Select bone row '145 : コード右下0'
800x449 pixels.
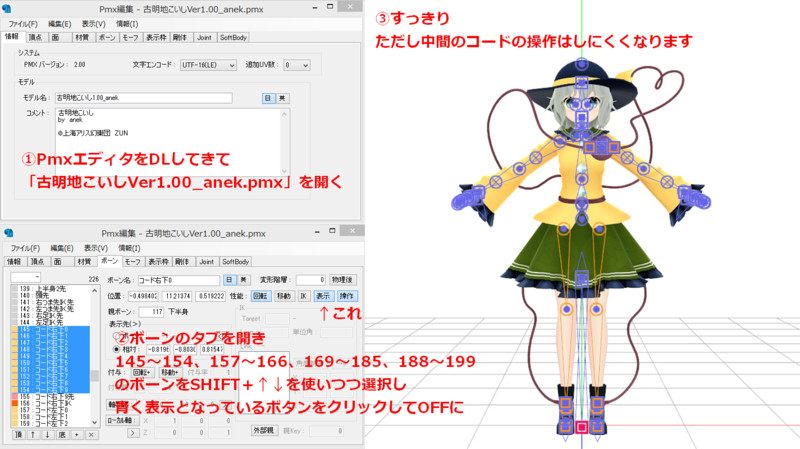(50, 329)
